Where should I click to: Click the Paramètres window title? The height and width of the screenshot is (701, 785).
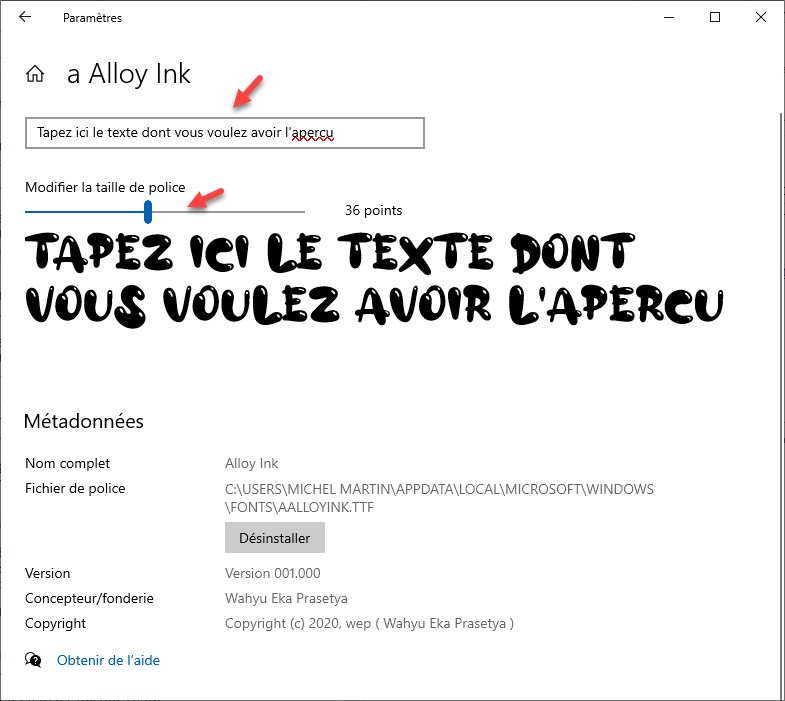click(92, 18)
